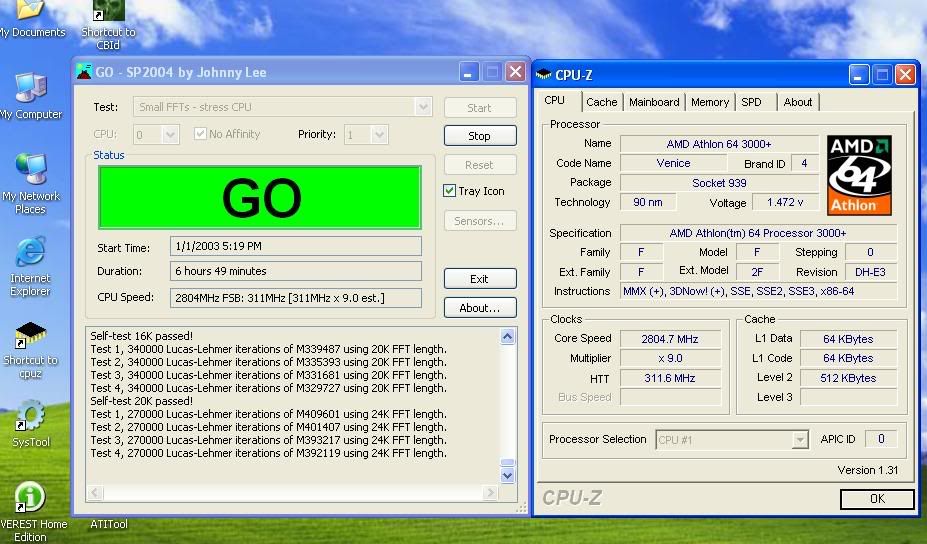The height and width of the screenshot is (544, 927).
Task: Switch to the Mainboard tab
Action: [x=654, y=102]
